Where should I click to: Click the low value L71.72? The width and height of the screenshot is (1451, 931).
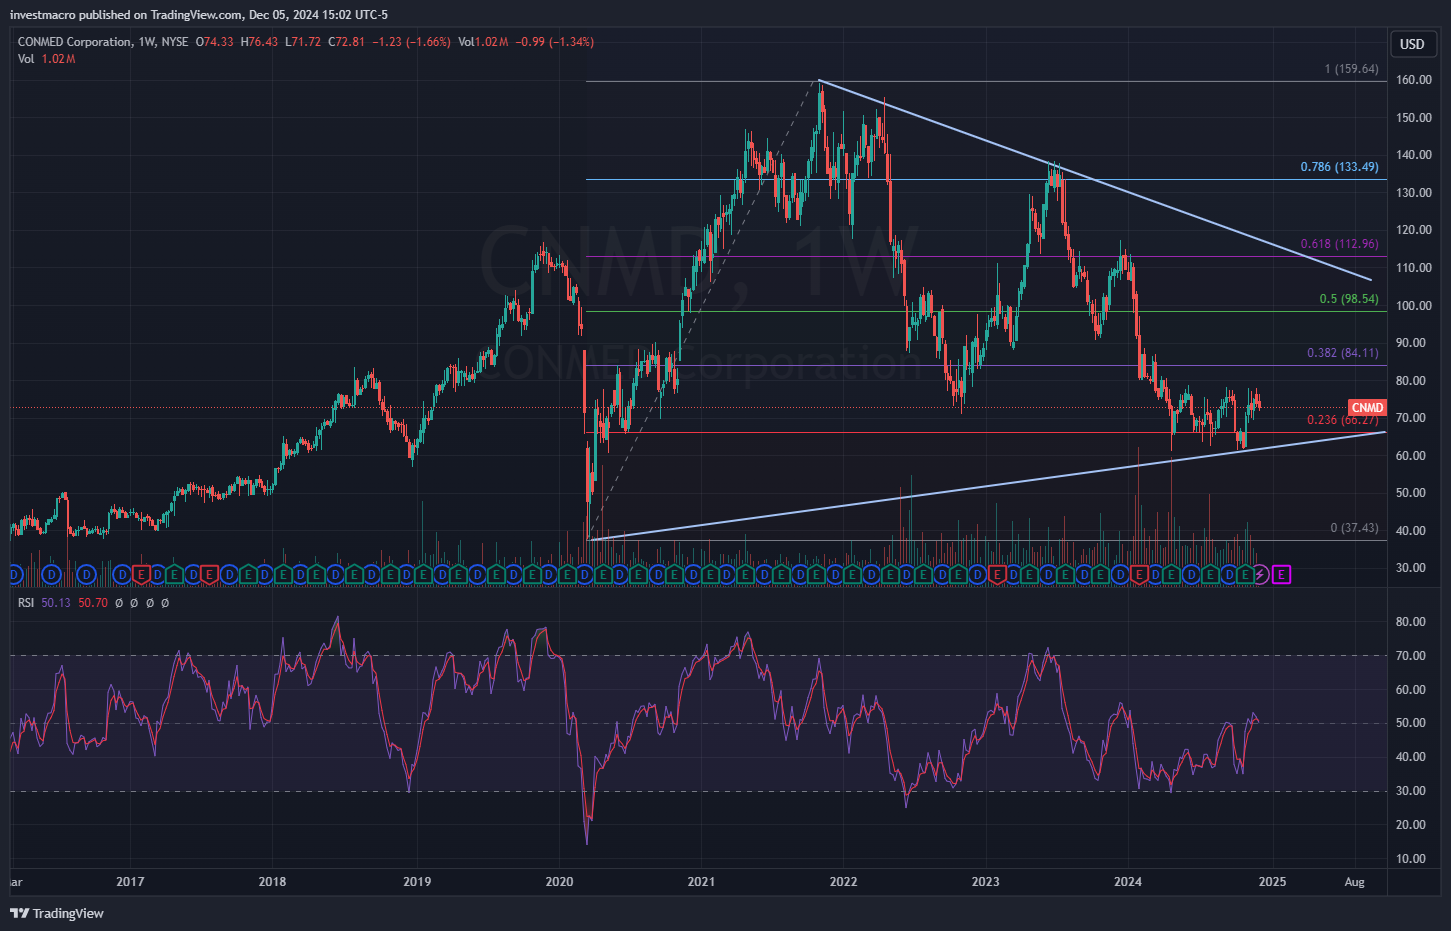point(303,42)
